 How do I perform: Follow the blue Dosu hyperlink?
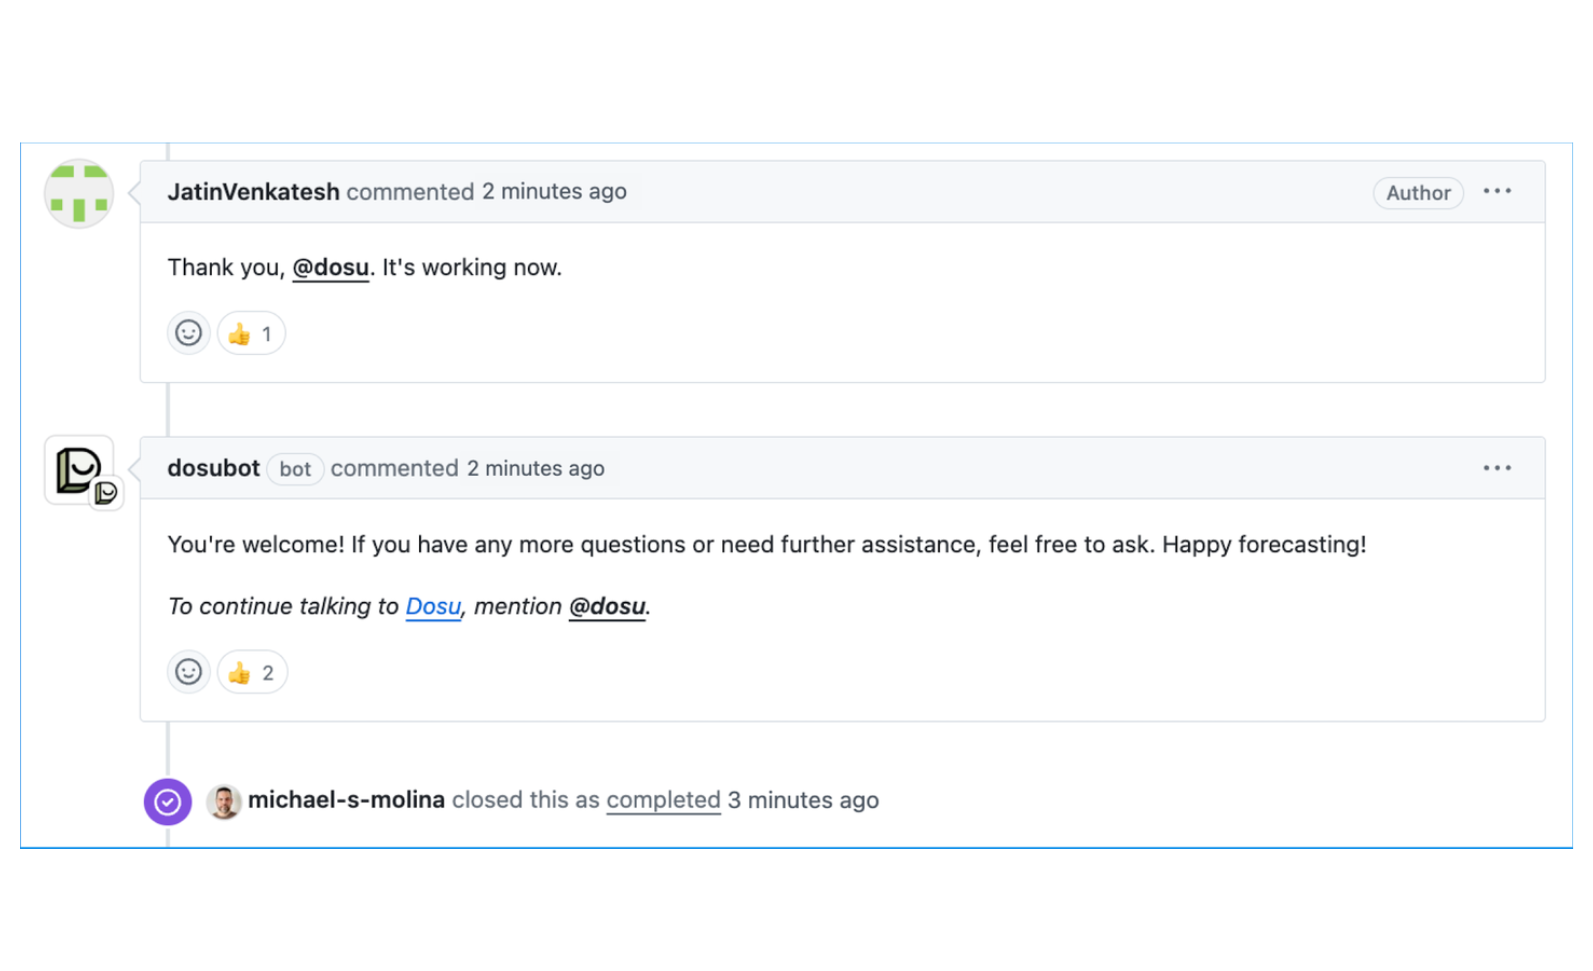[x=433, y=607]
